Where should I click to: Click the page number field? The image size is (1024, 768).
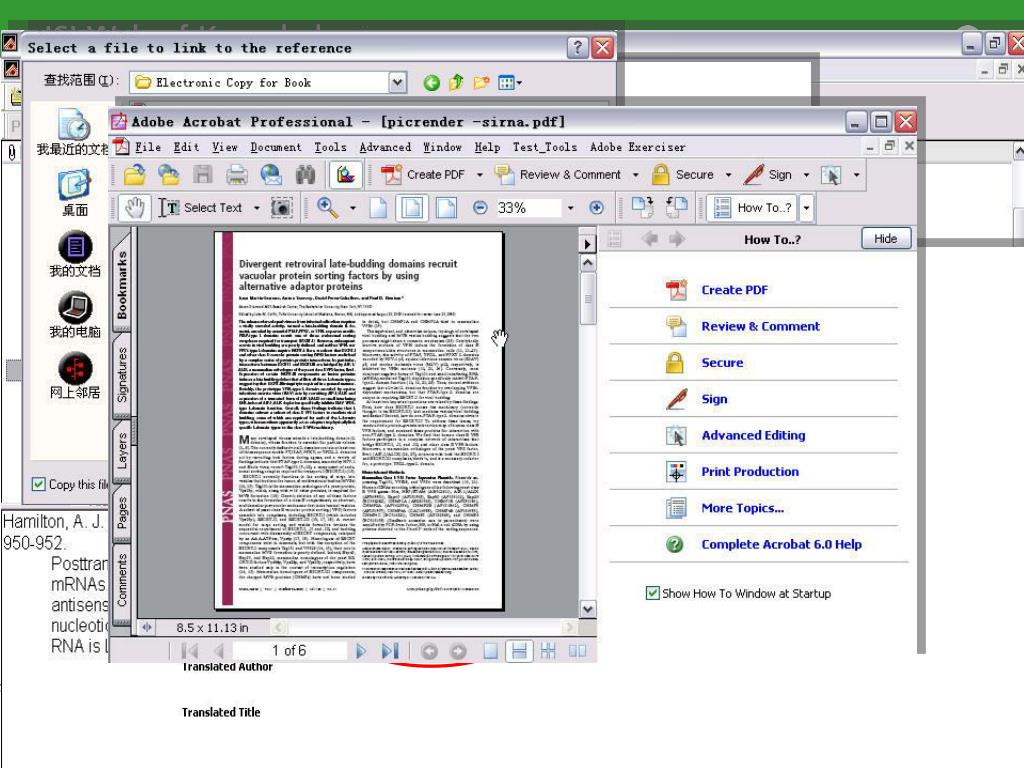290,651
